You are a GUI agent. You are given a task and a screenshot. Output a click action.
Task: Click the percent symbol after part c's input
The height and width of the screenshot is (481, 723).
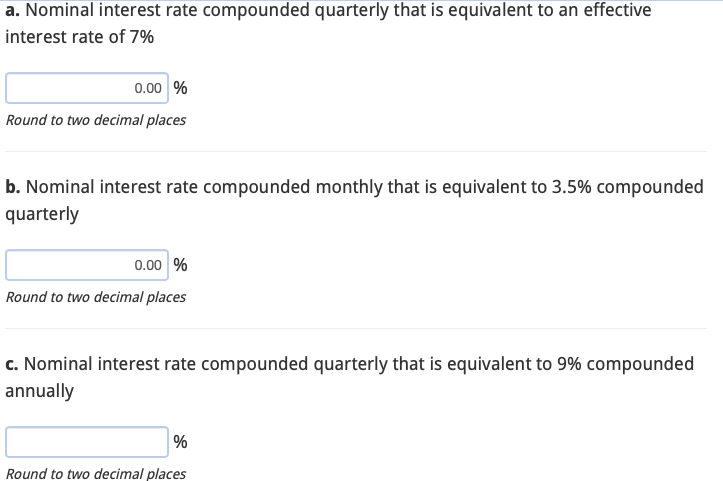180,442
